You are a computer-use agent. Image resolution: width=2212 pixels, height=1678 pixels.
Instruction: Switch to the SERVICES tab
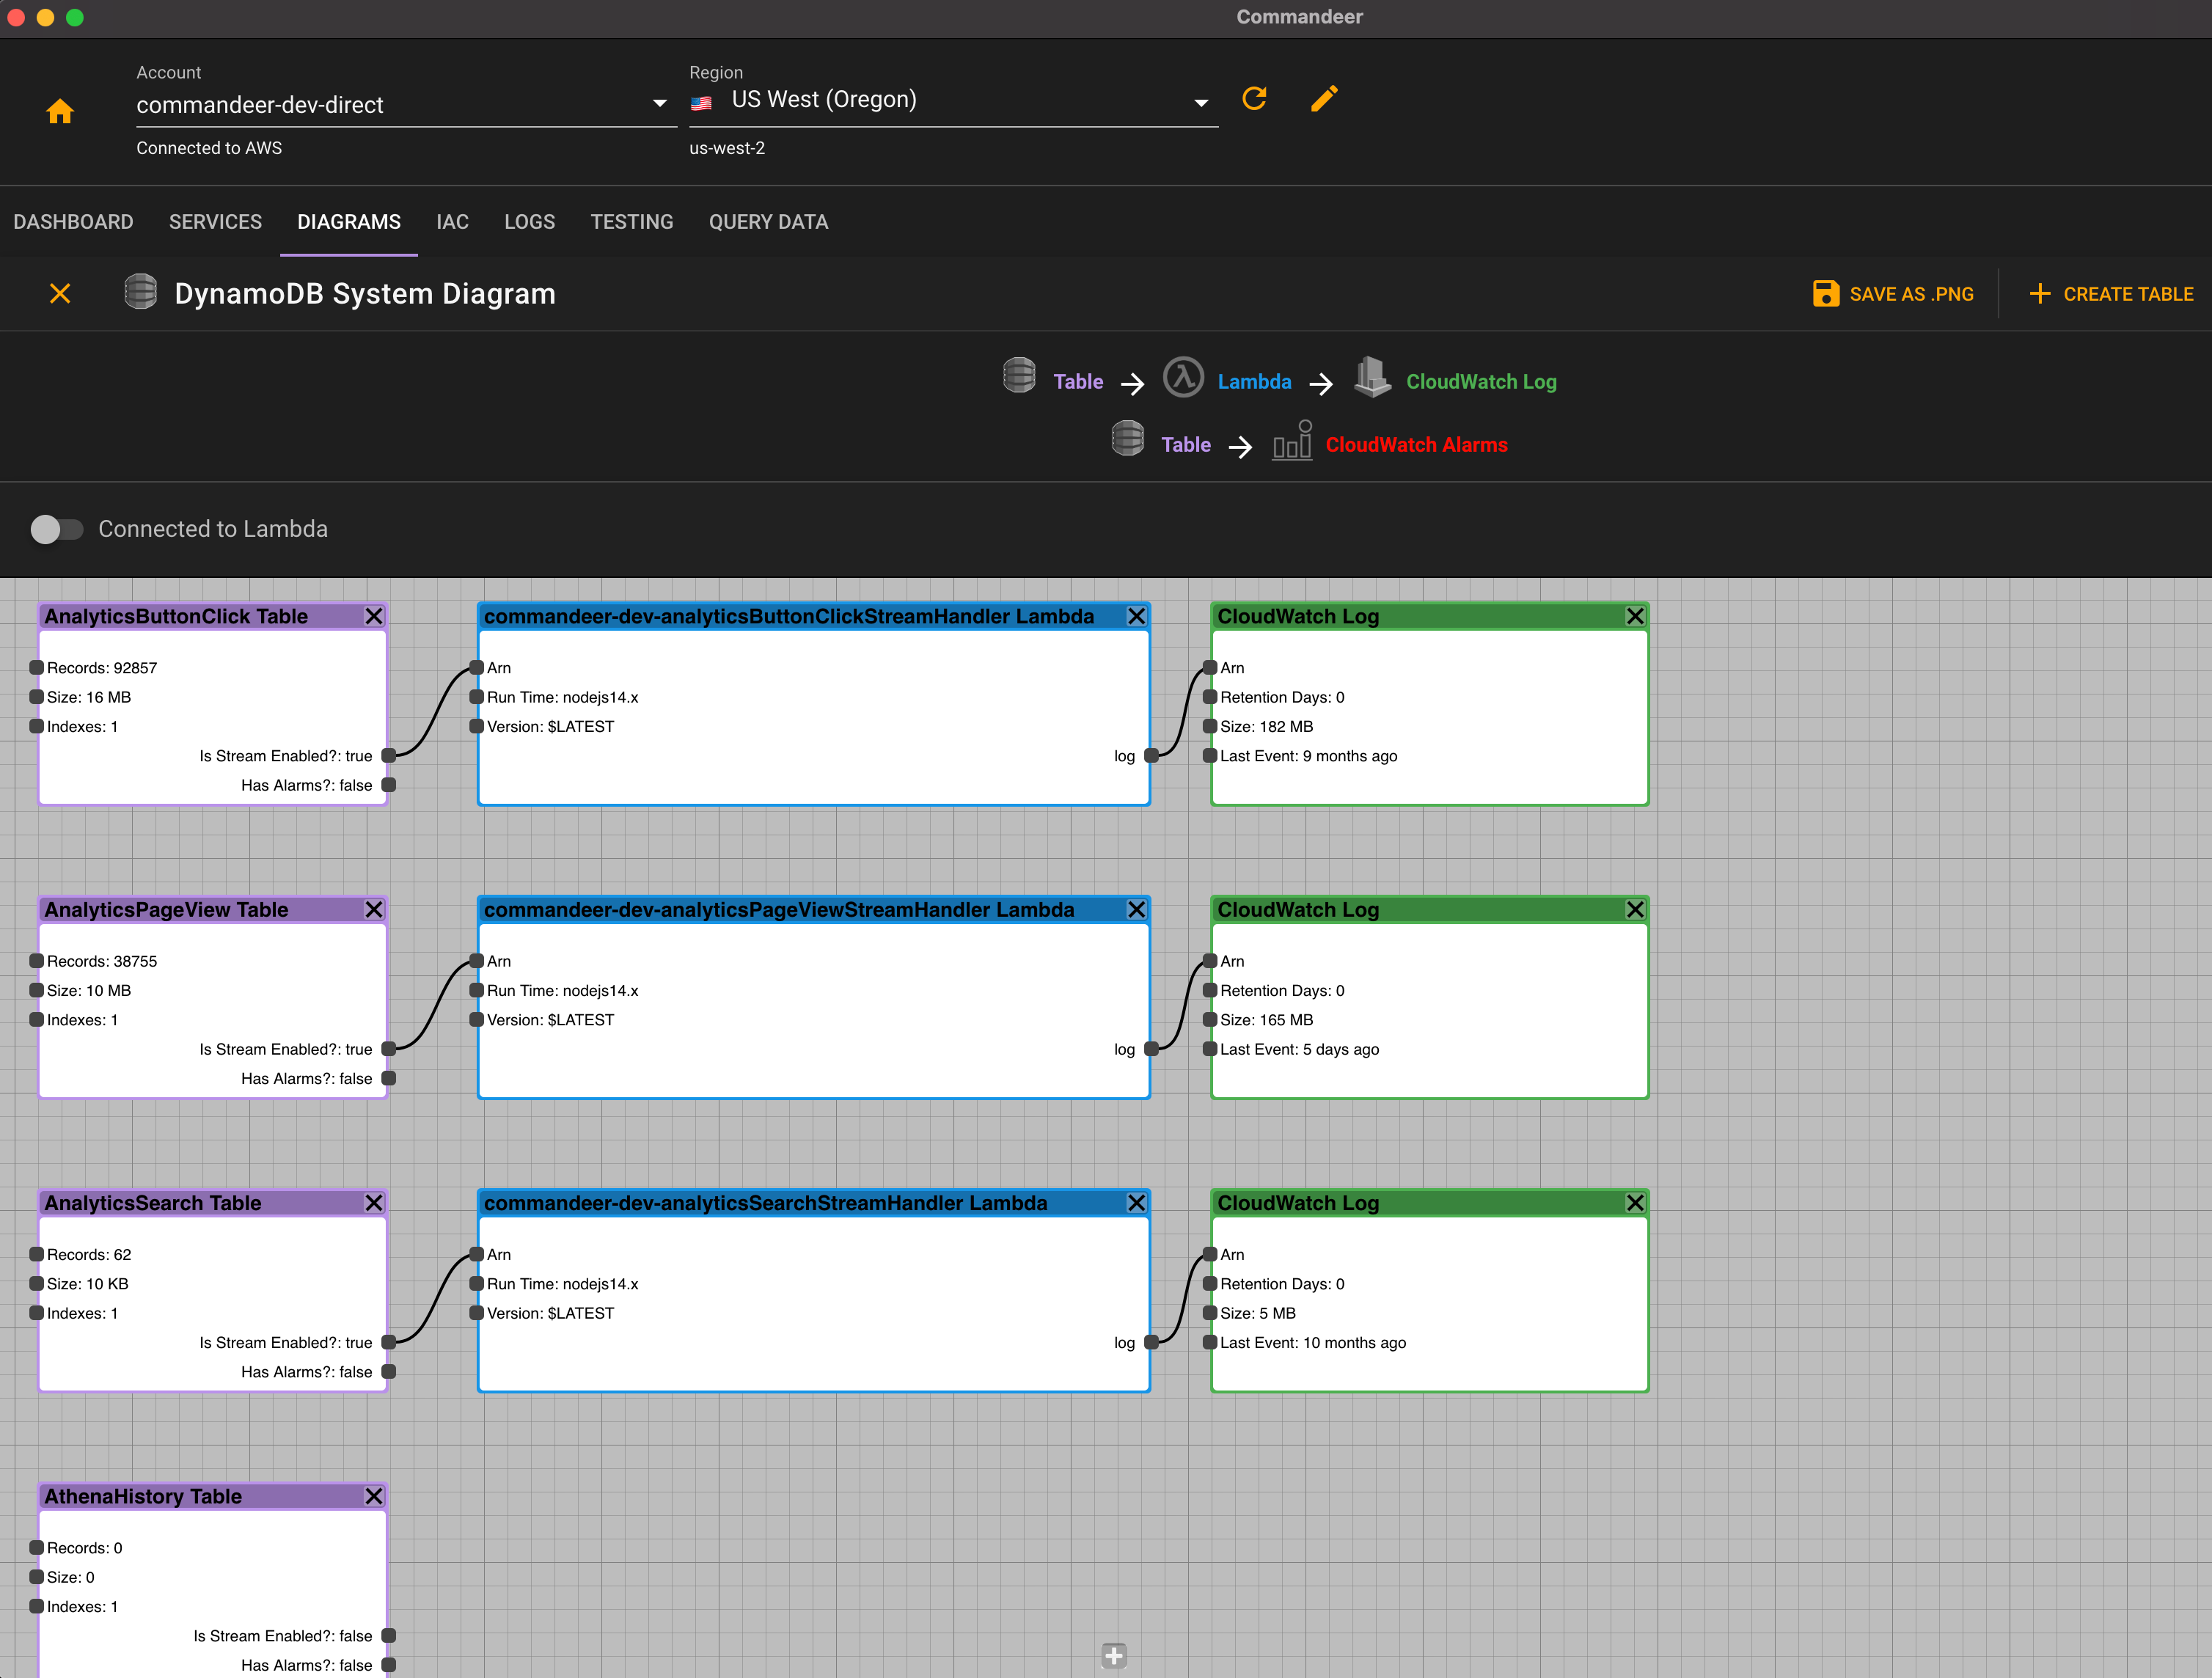pyautogui.click(x=215, y=222)
